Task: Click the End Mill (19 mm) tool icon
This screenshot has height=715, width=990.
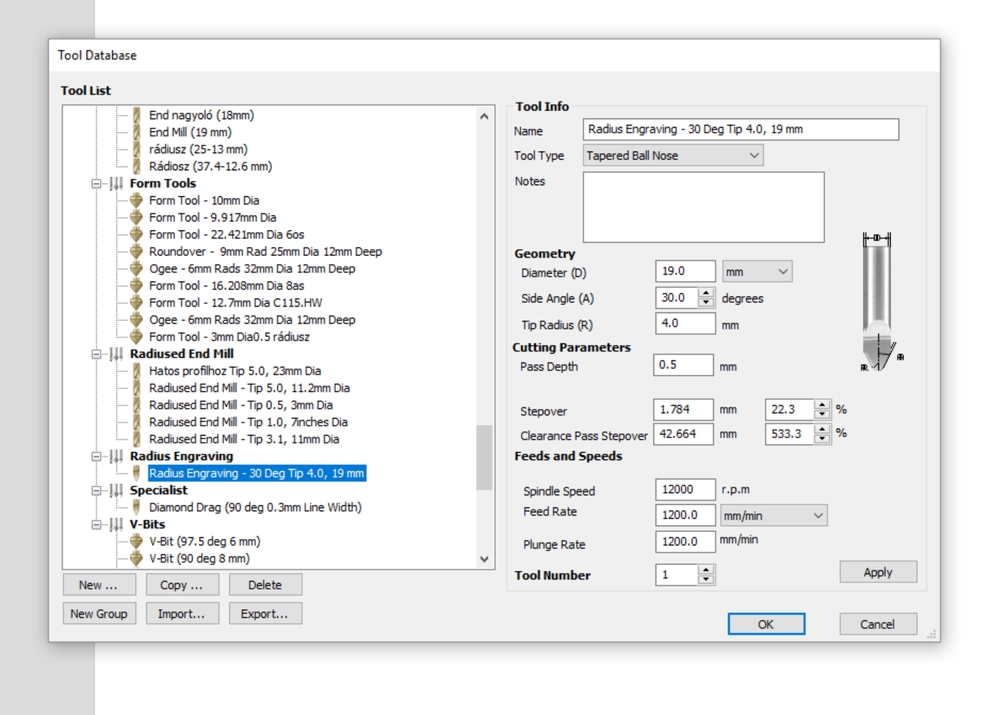Action: (137, 132)
